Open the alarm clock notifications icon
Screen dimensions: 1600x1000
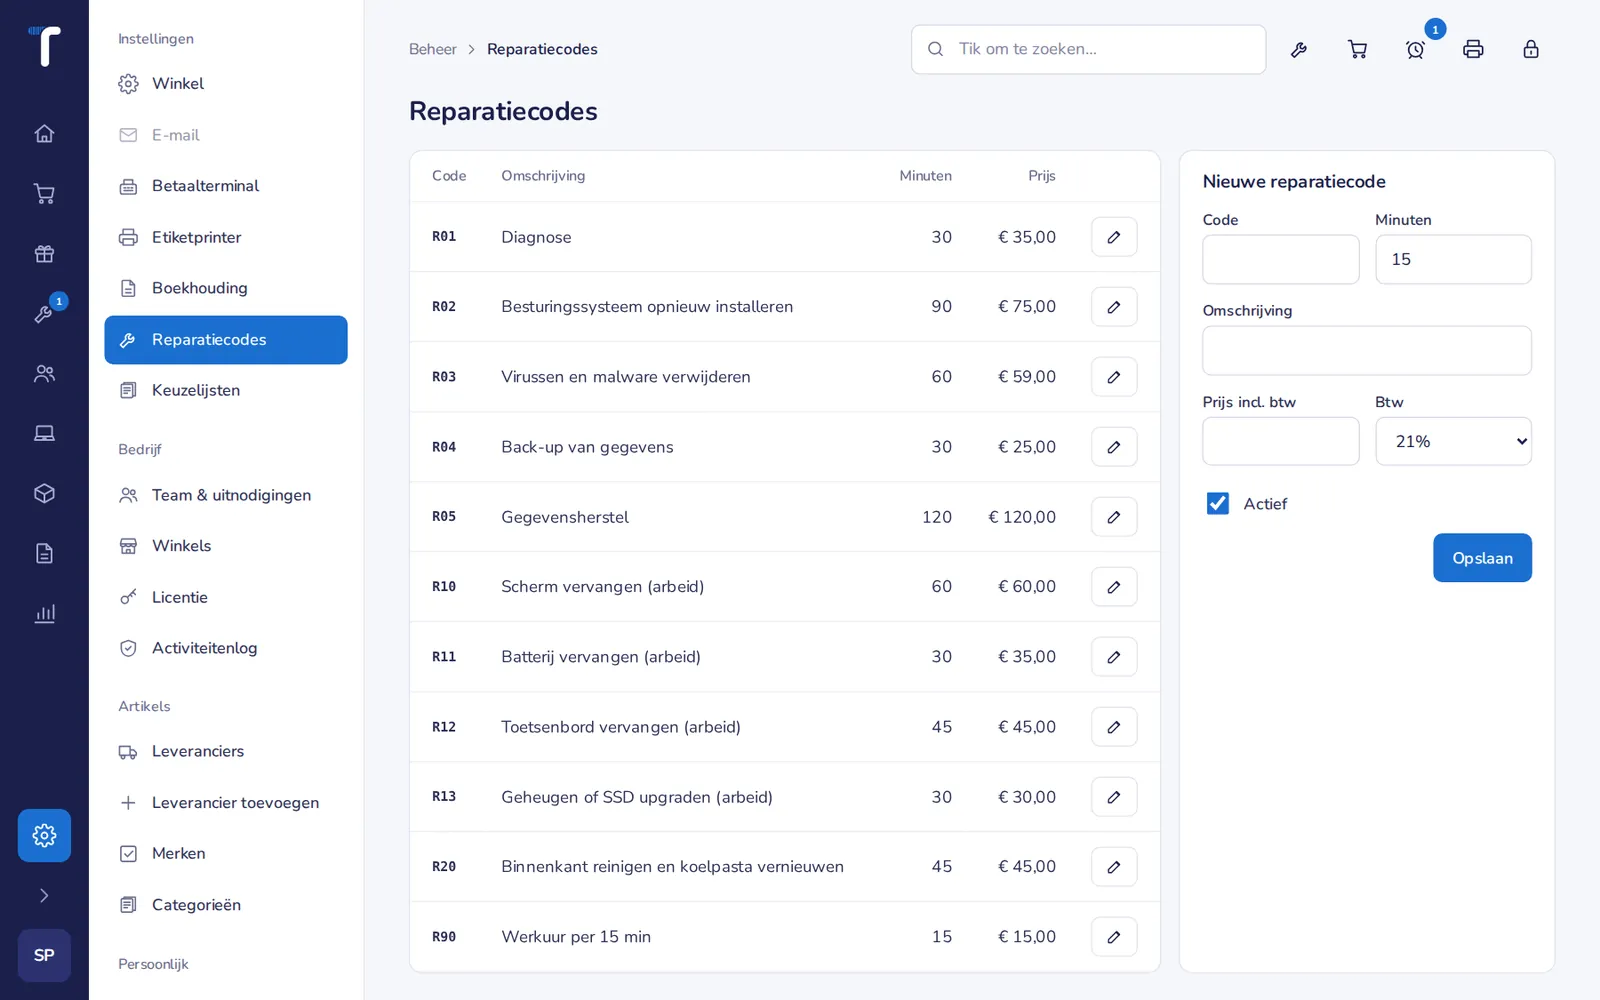1415,49
